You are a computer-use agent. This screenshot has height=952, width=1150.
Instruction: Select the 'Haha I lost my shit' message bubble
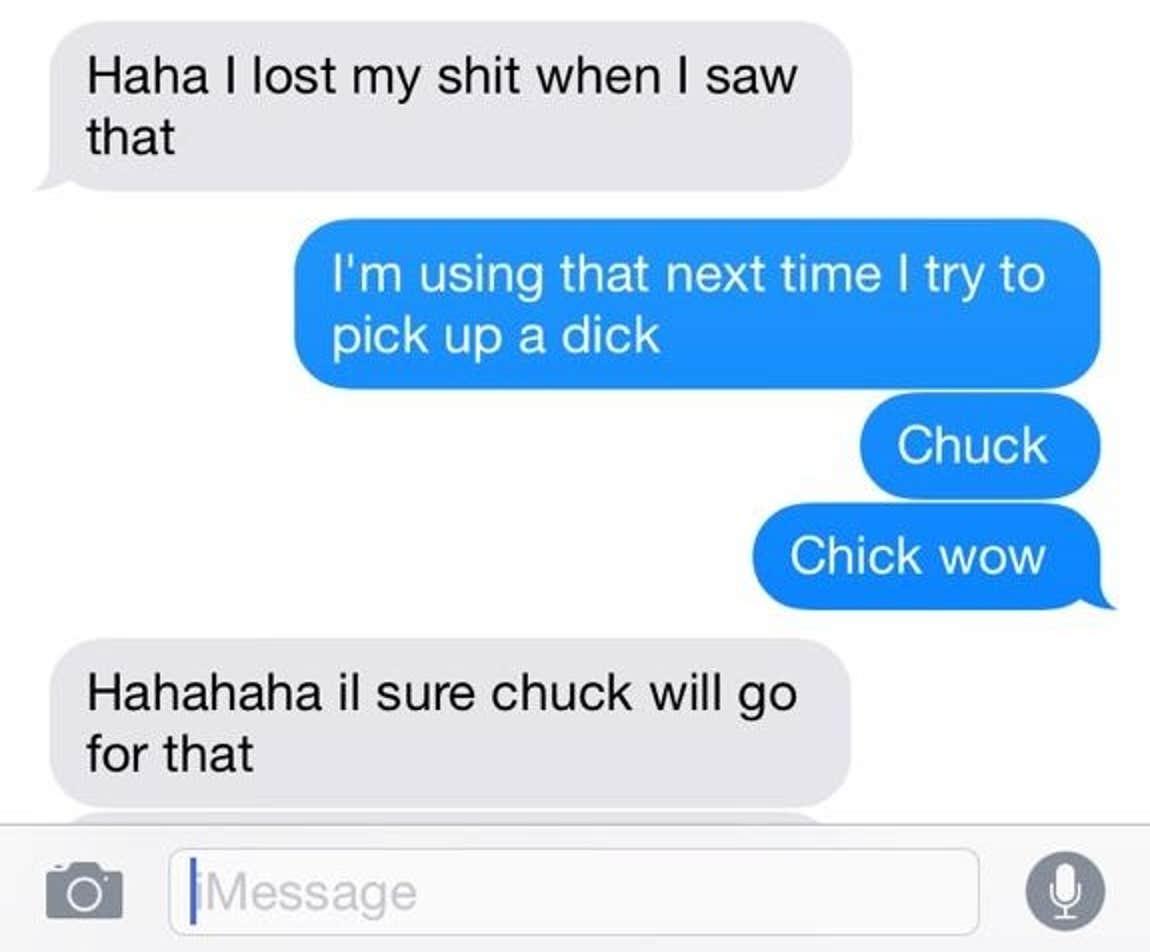[446, 106]
